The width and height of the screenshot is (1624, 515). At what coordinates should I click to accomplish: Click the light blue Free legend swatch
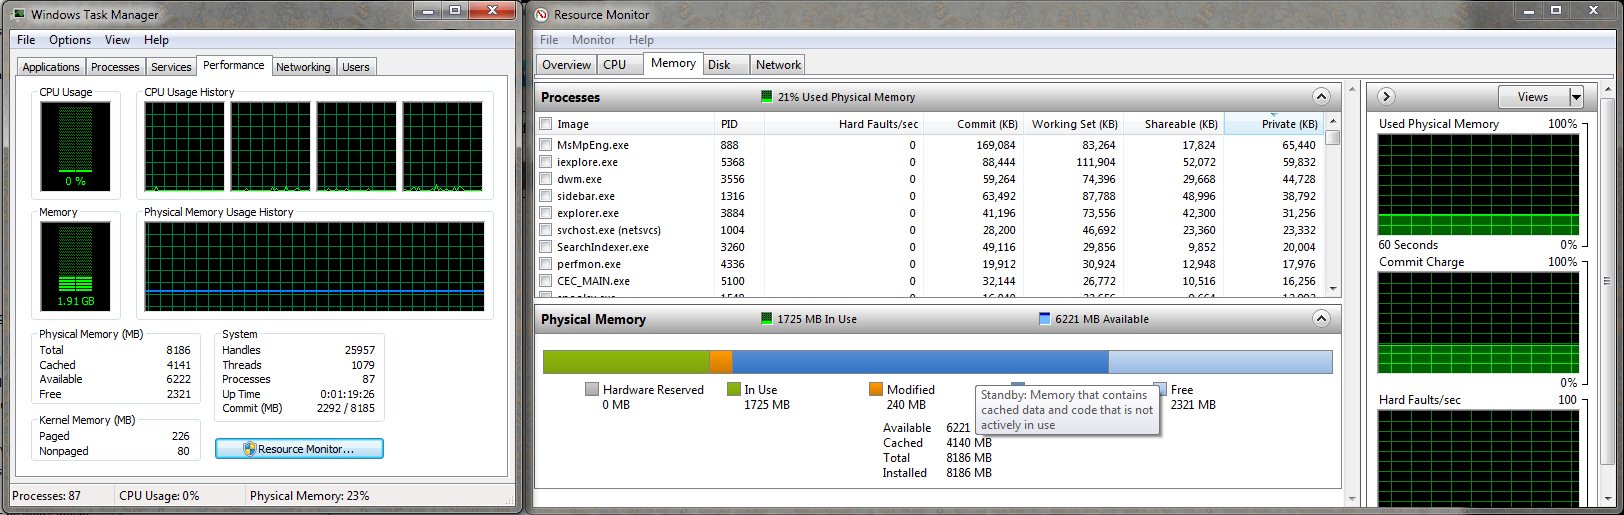click(1160, 389)
